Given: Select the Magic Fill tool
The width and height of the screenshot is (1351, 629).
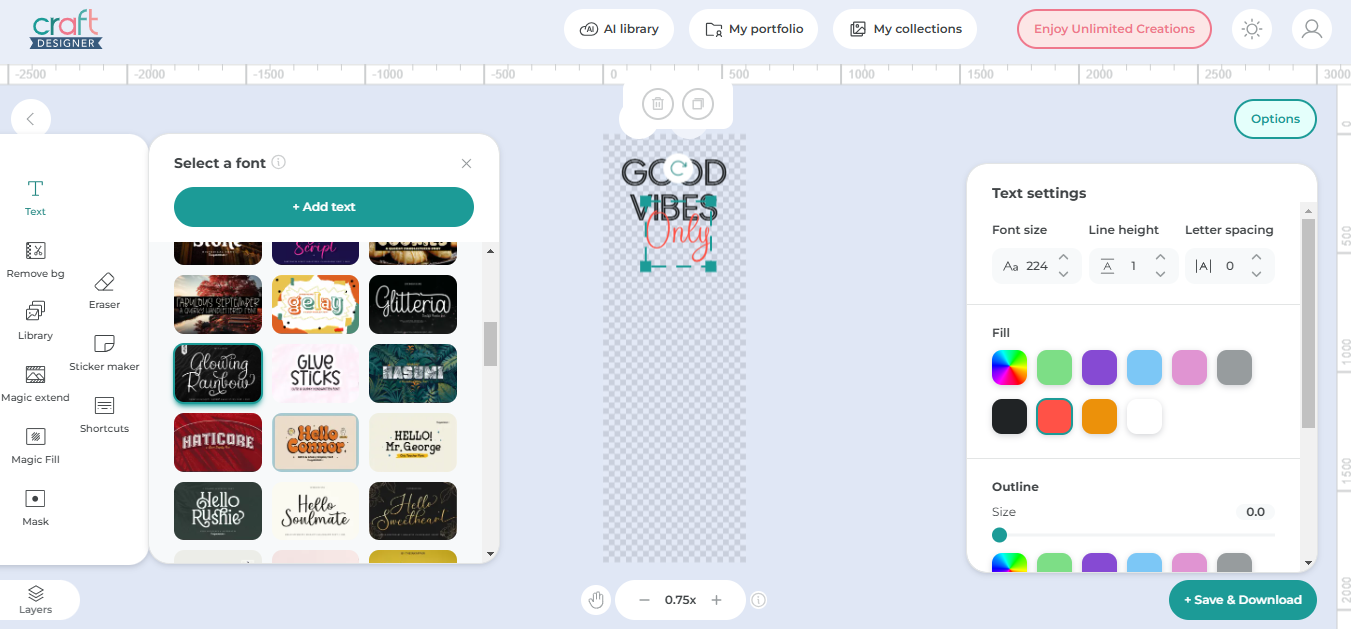Looking at the screenshot, I should [35, 445].
